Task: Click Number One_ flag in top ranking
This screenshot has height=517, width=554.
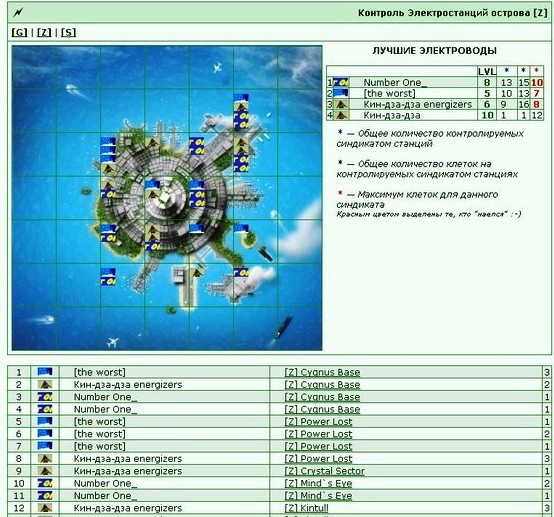Action: click(341, 82)
